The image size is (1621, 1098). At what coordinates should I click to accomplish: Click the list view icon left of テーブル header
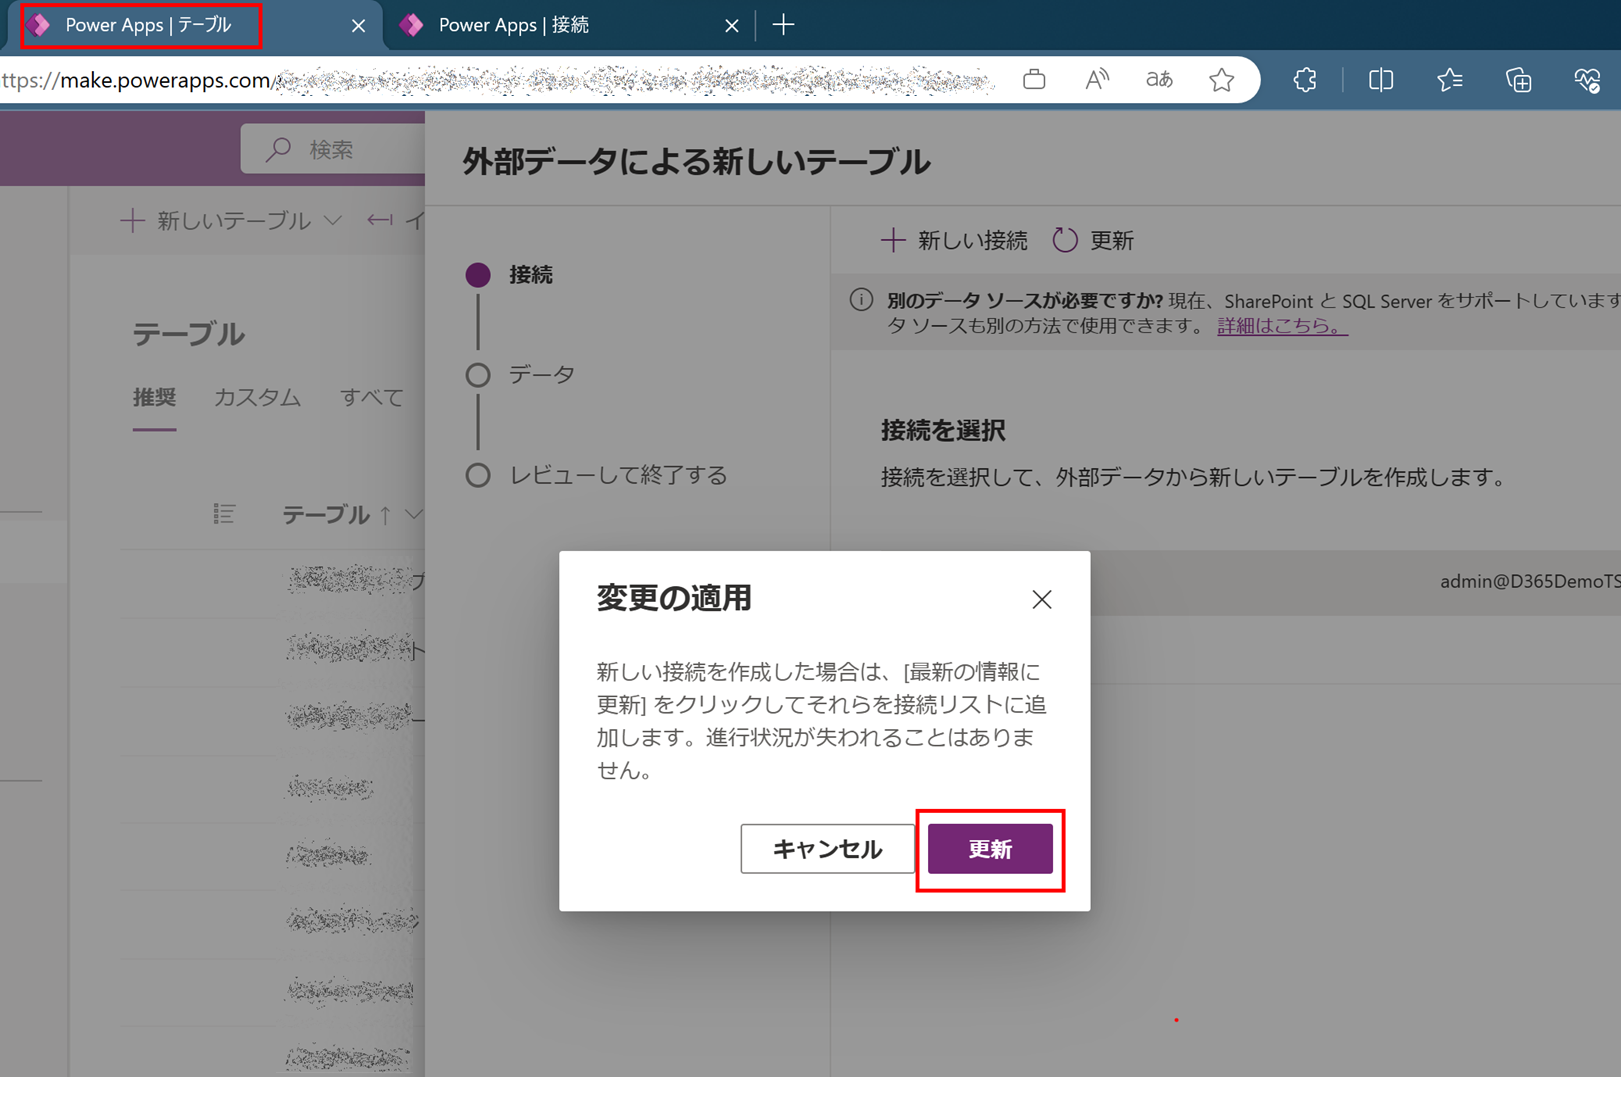[224, 514]
